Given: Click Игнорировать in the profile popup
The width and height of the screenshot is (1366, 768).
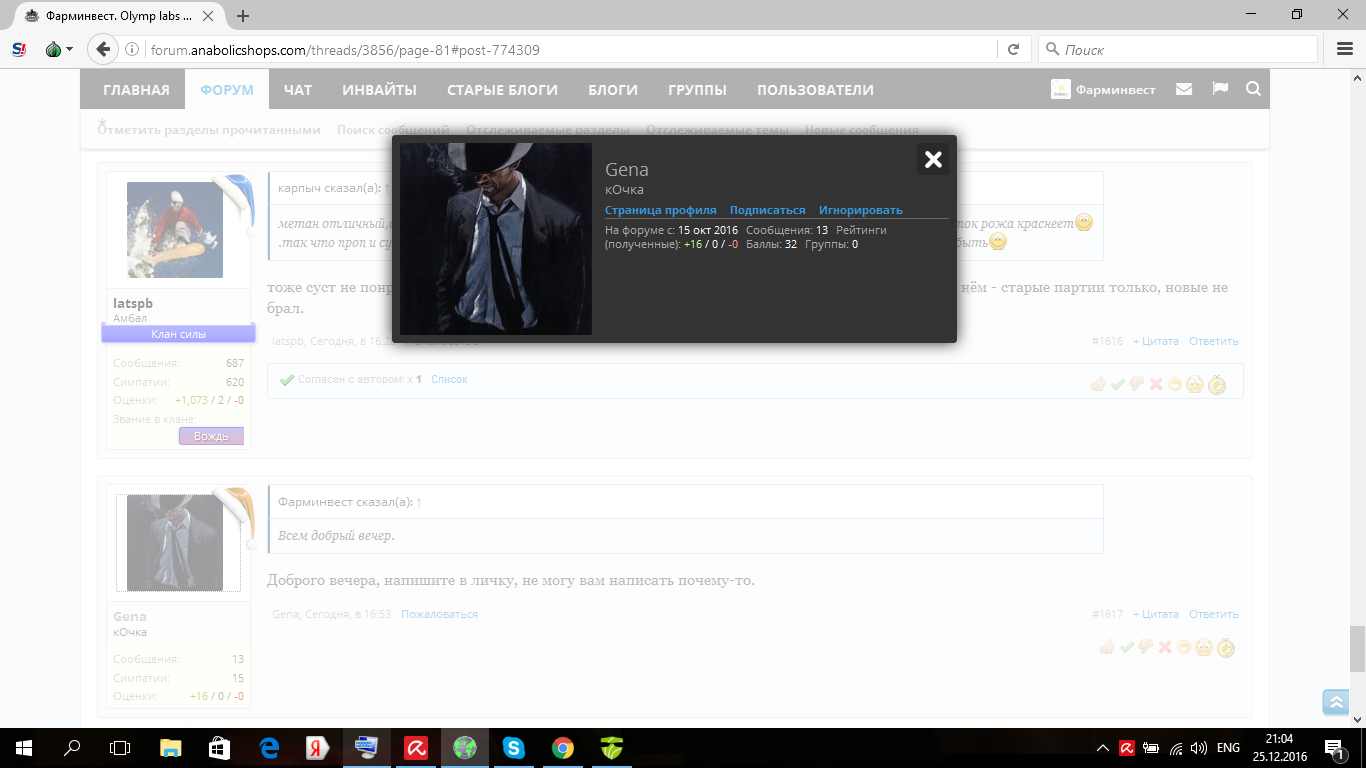Looking at the screenshot, I should [860, 210].
